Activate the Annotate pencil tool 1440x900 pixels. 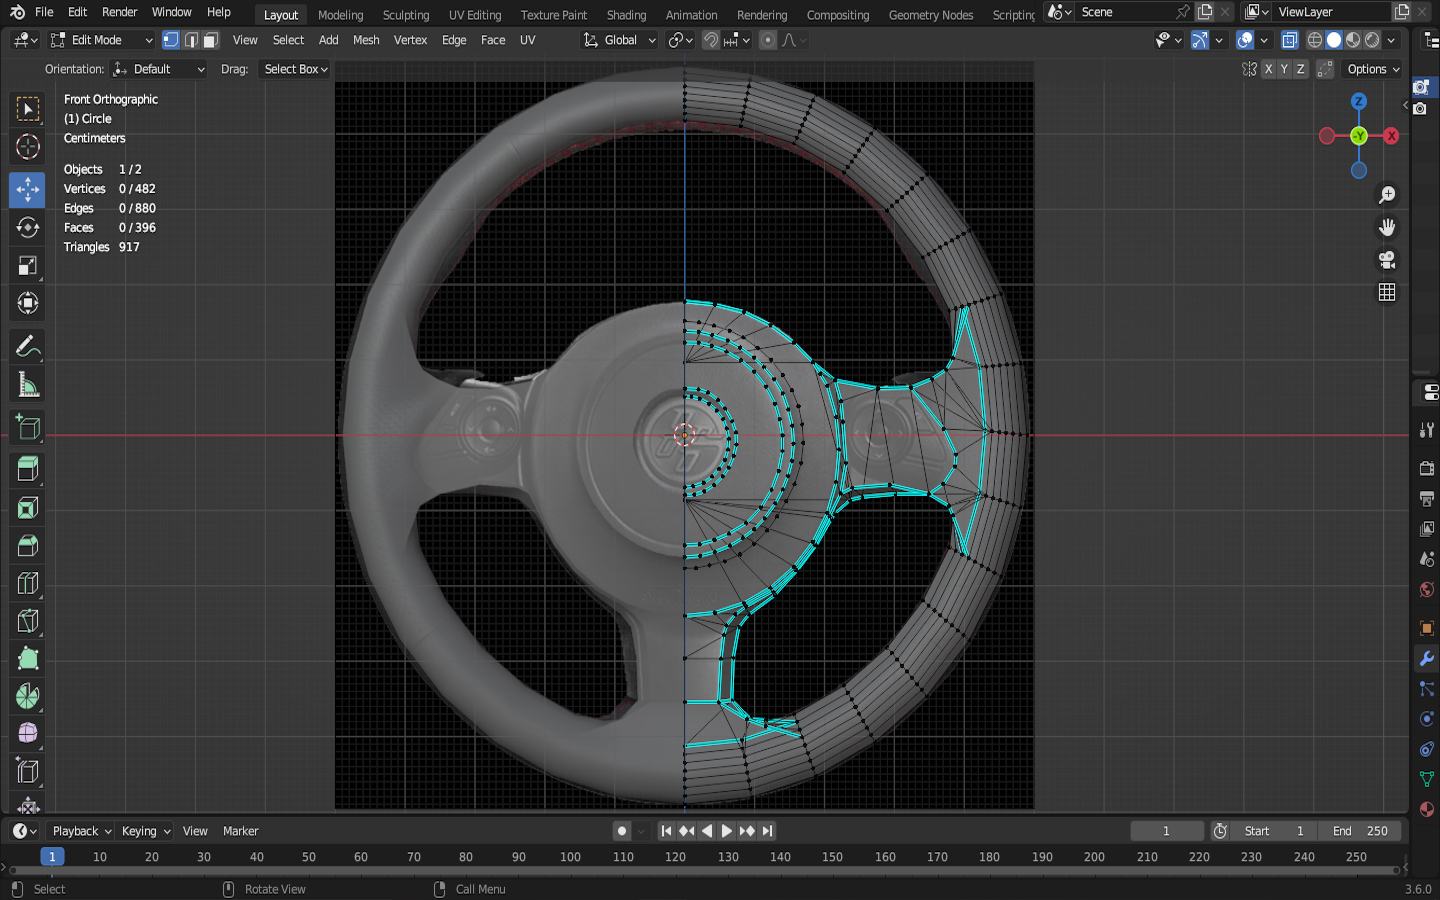pos(28,347)
